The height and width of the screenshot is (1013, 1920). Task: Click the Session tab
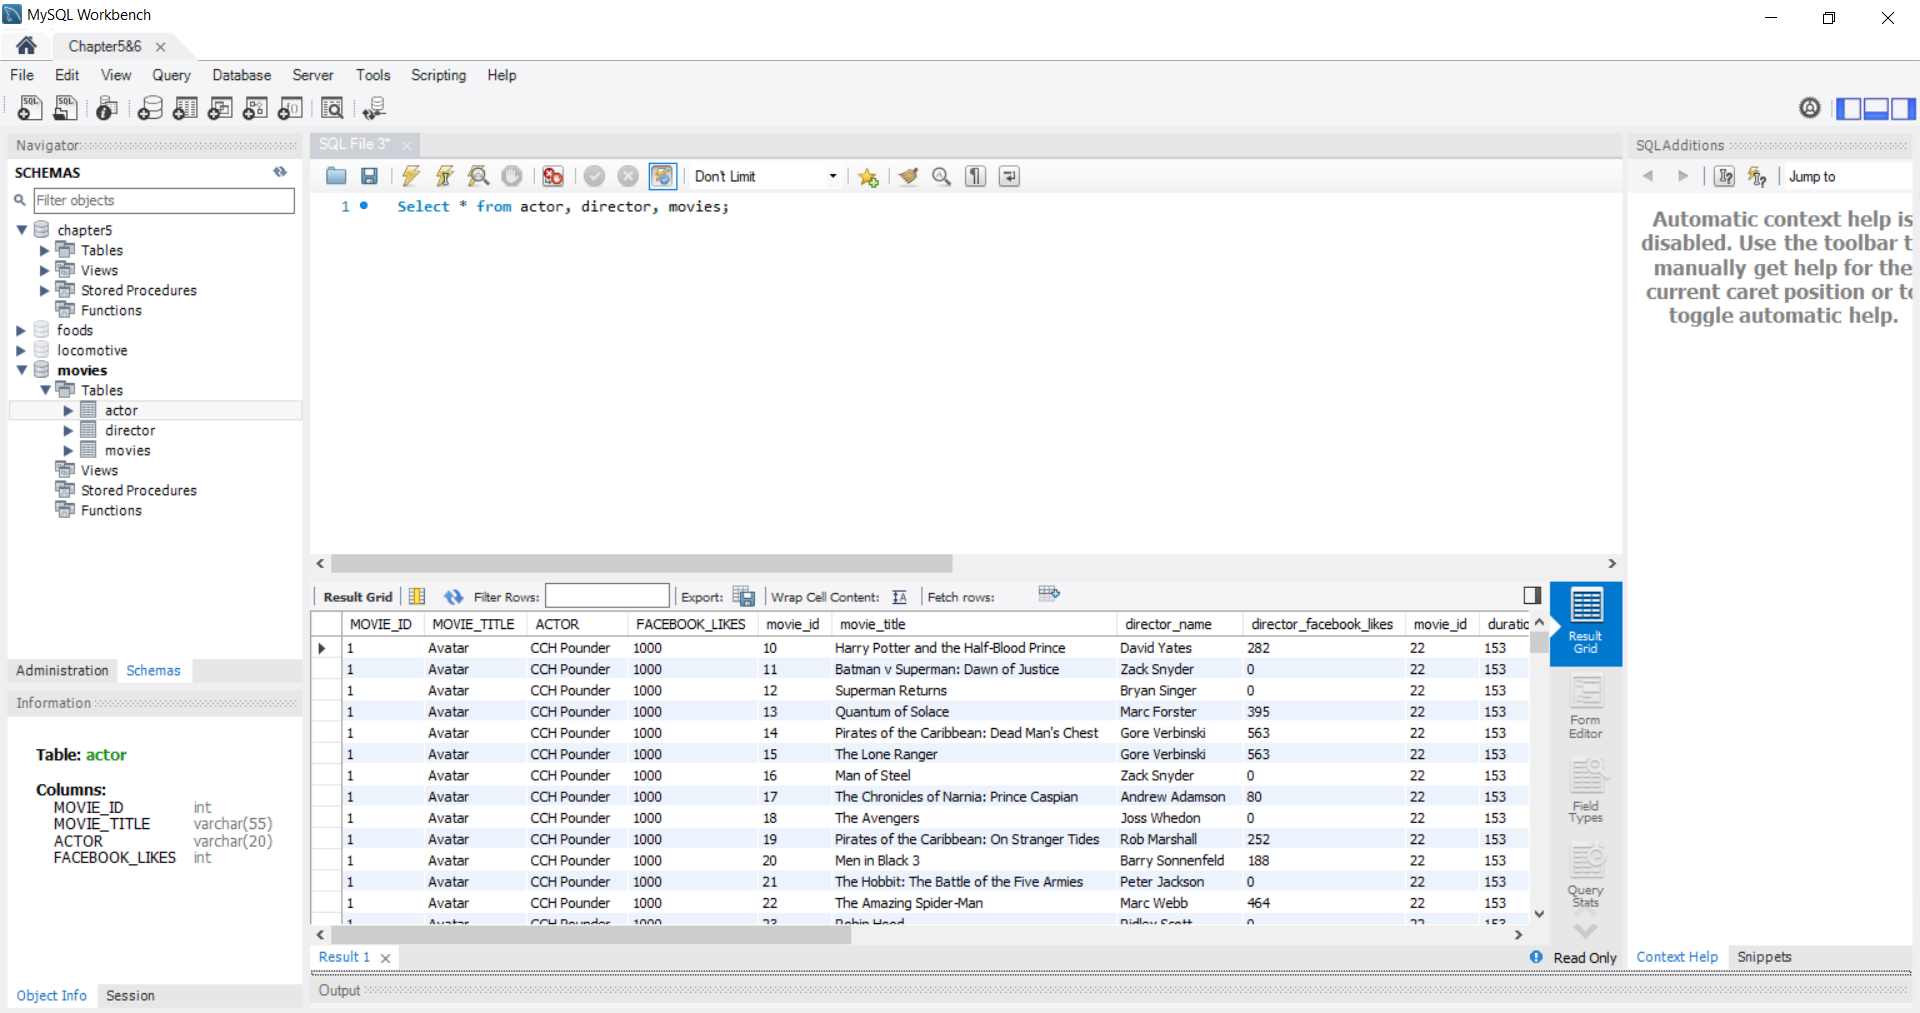tap(130, 995)
